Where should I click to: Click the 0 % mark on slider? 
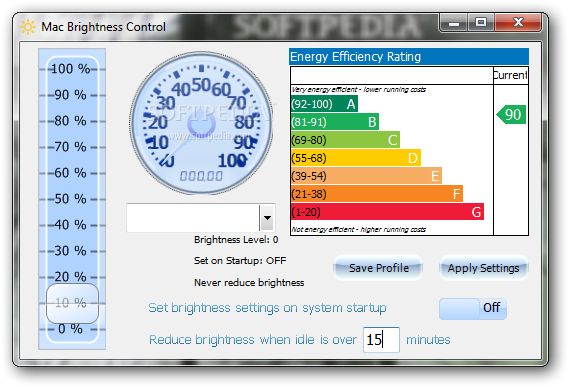[x=71, y=329]
